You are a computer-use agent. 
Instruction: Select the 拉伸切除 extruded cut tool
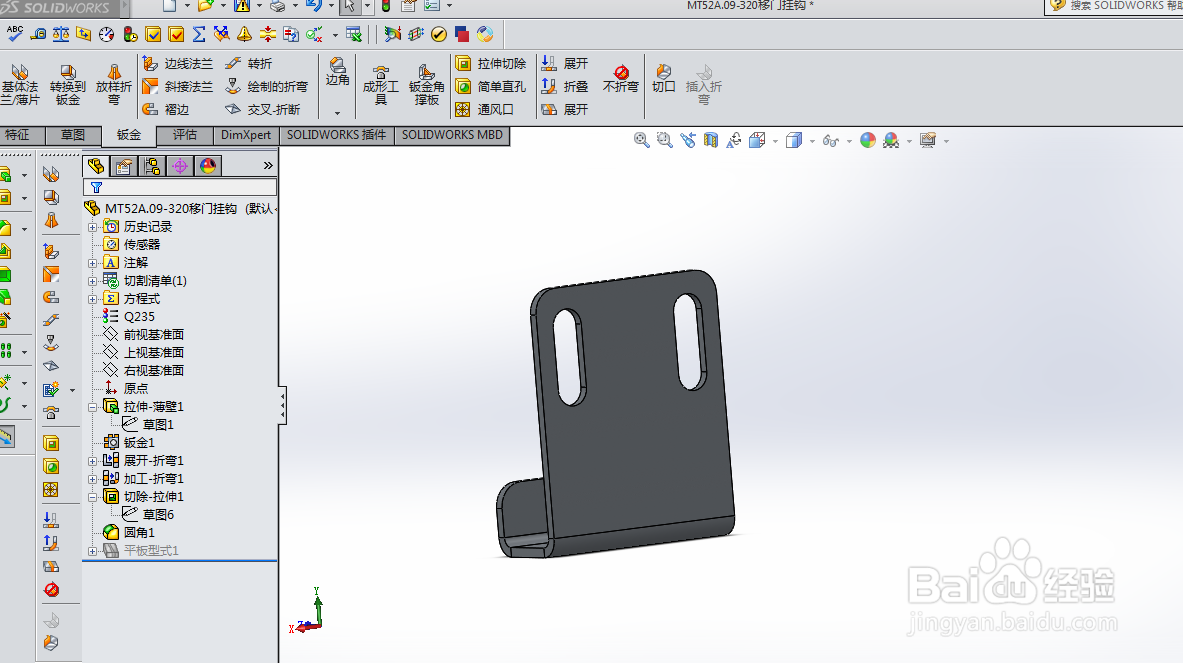click(x=490, y=64)
